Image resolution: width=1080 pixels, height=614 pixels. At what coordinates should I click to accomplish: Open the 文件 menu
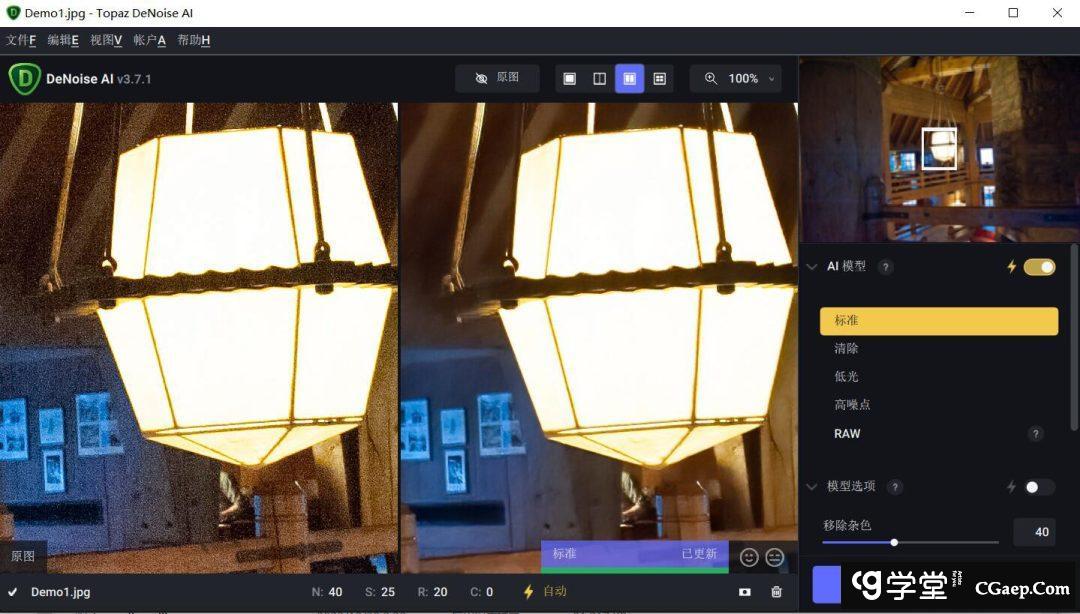tap(21, 40)
